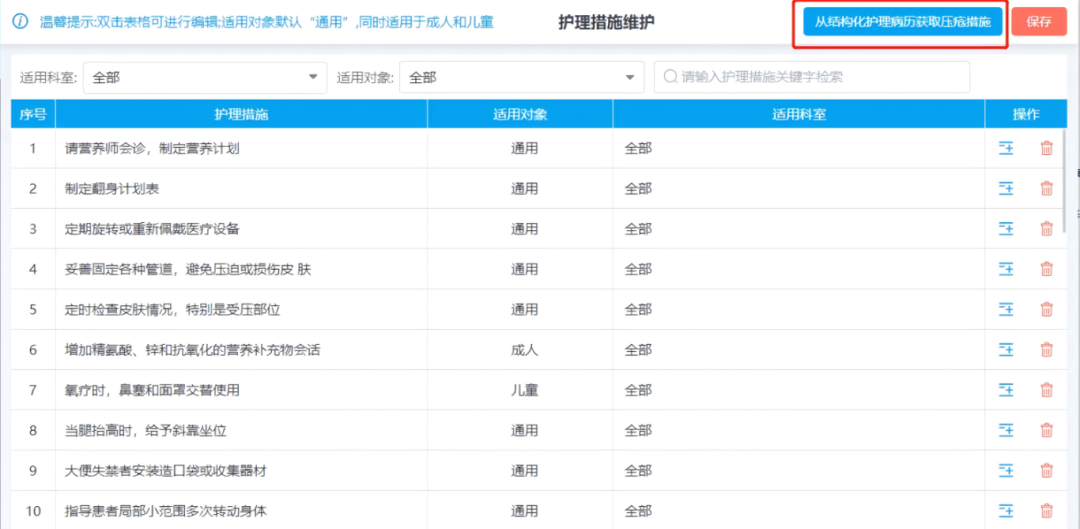
Task: Delete the 氧疗时 child measure row
Action: pos(1046,390)
